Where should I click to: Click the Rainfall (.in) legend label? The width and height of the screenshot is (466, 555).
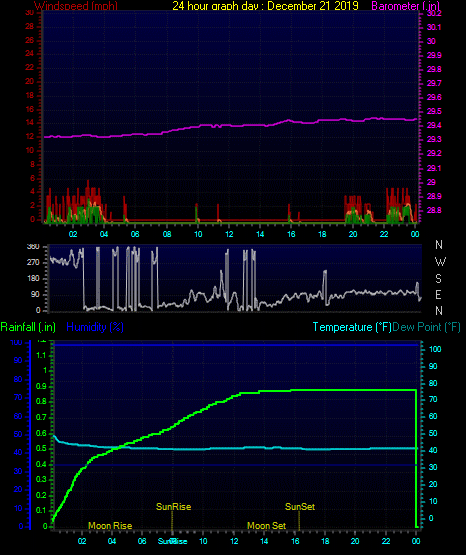pyautogui.click(x=28, y=327)
